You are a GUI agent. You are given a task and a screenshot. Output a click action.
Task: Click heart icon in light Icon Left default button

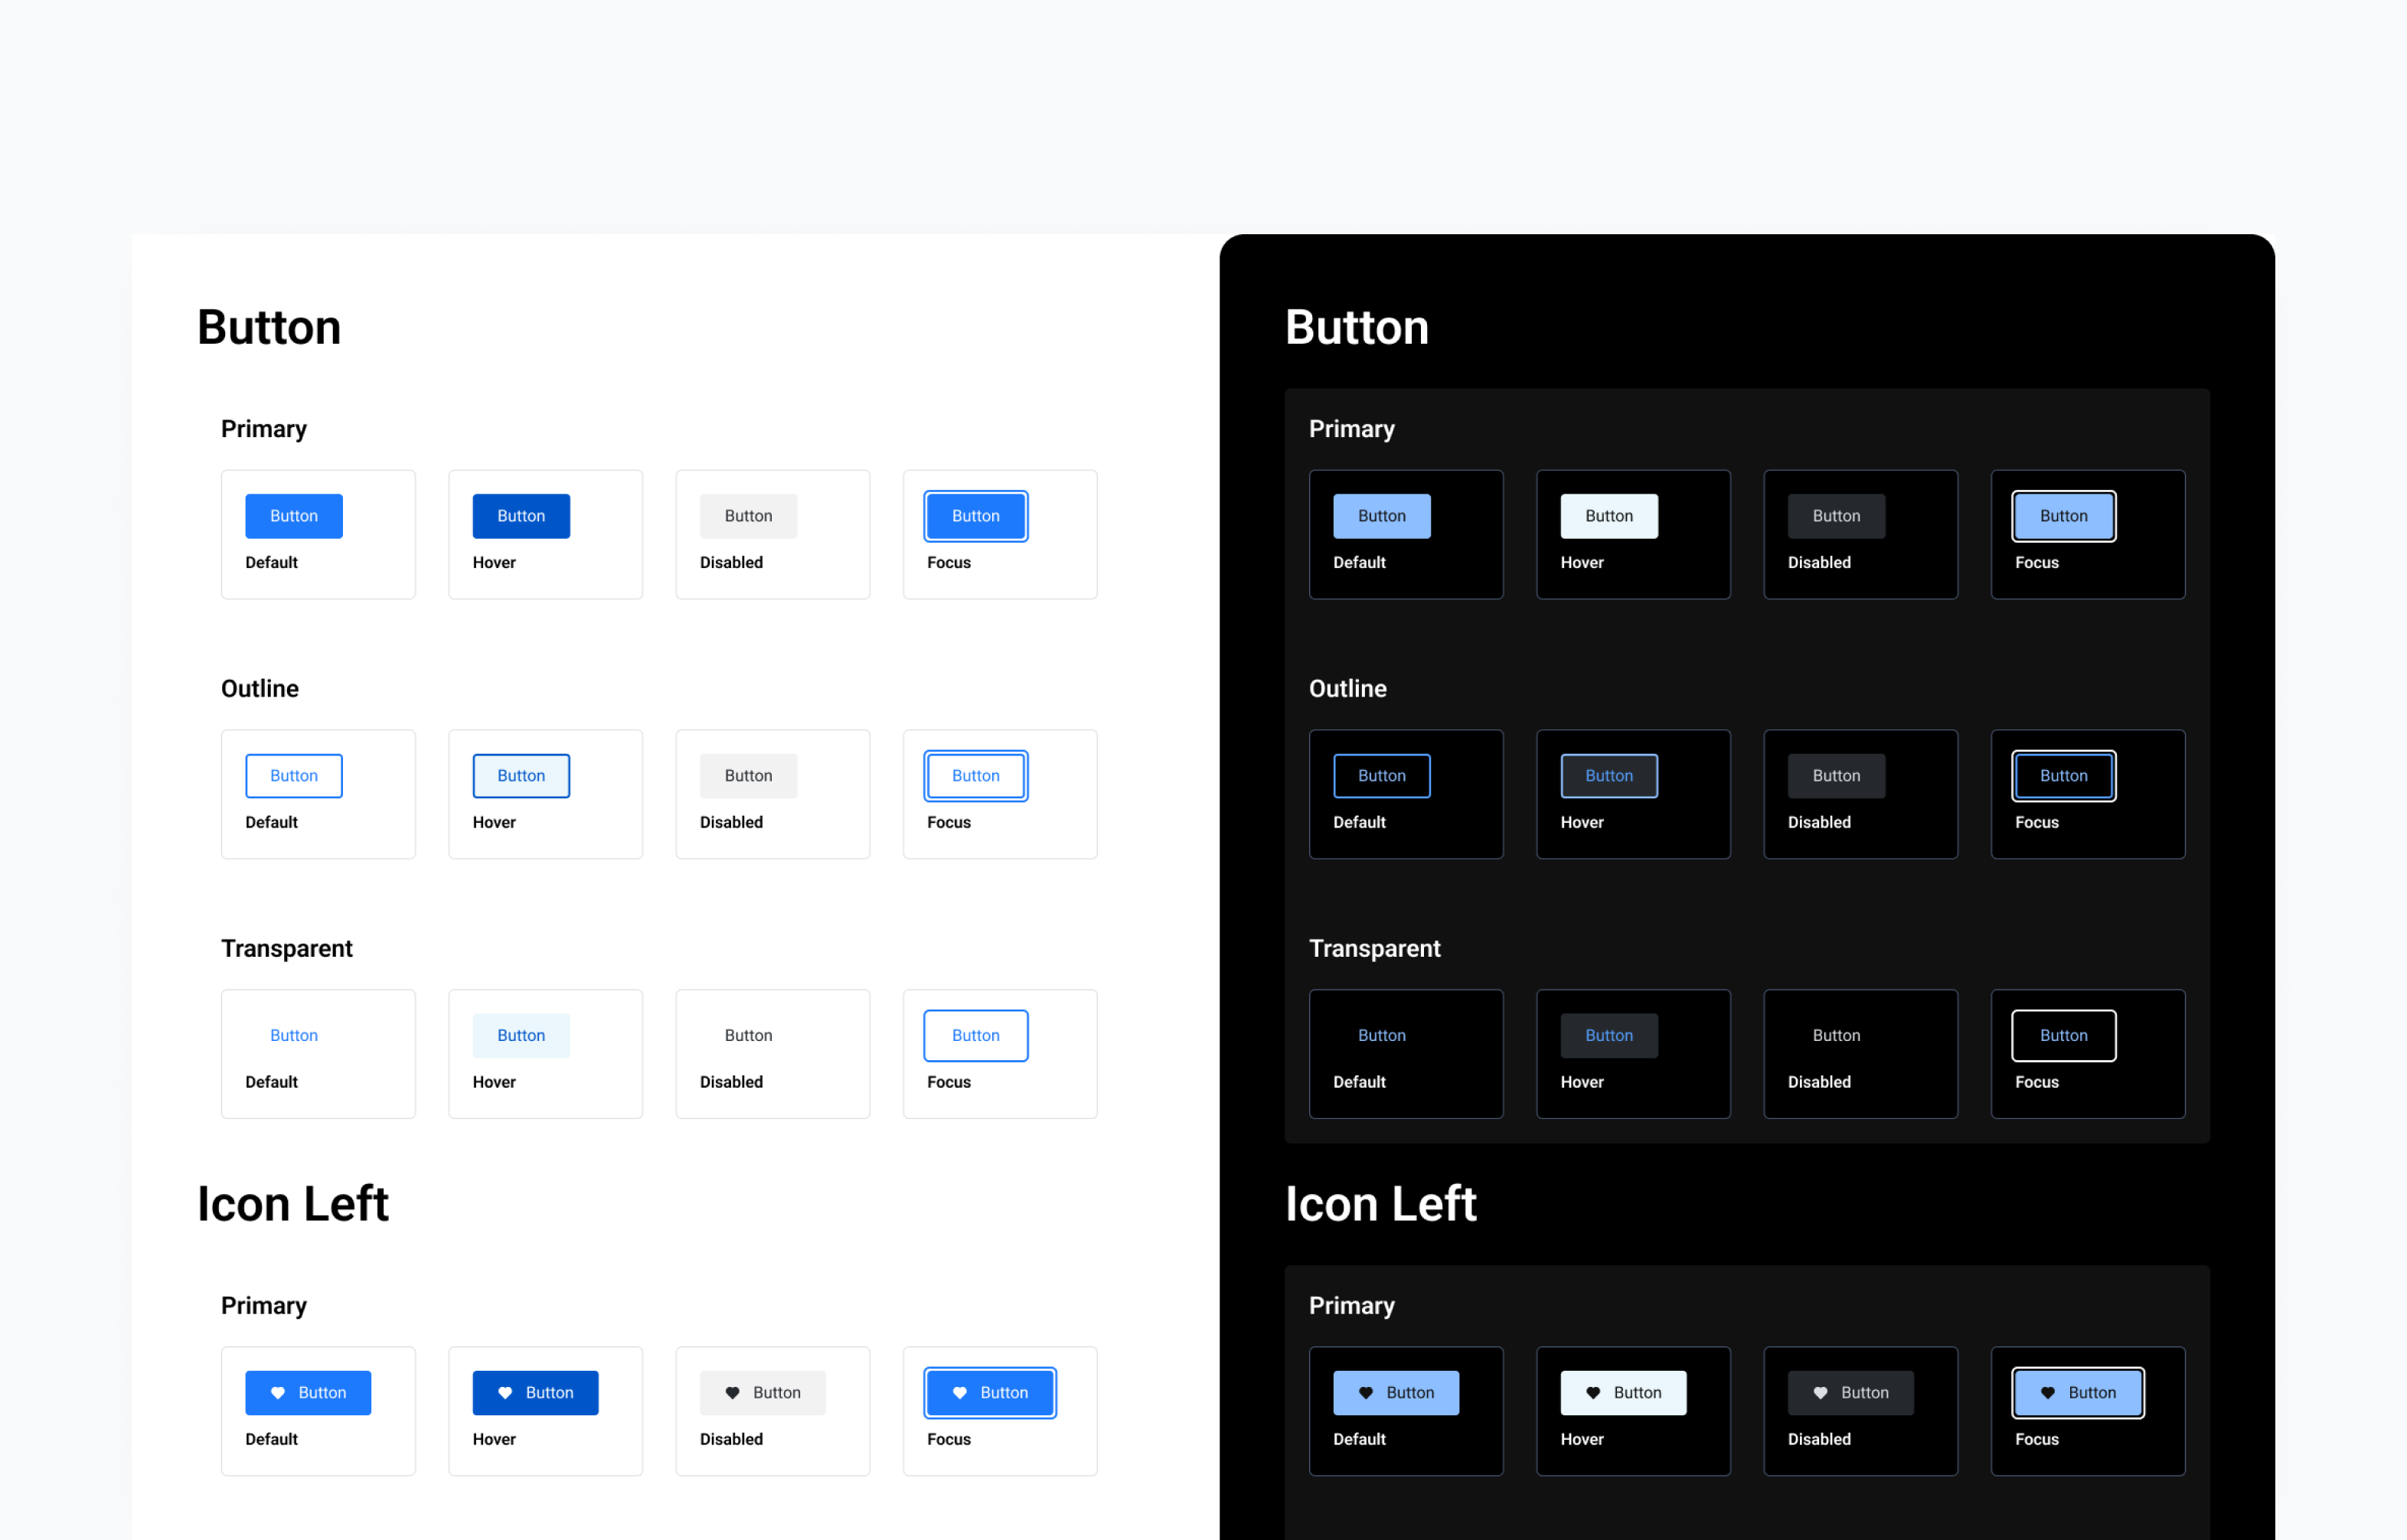click(278, 1393)
